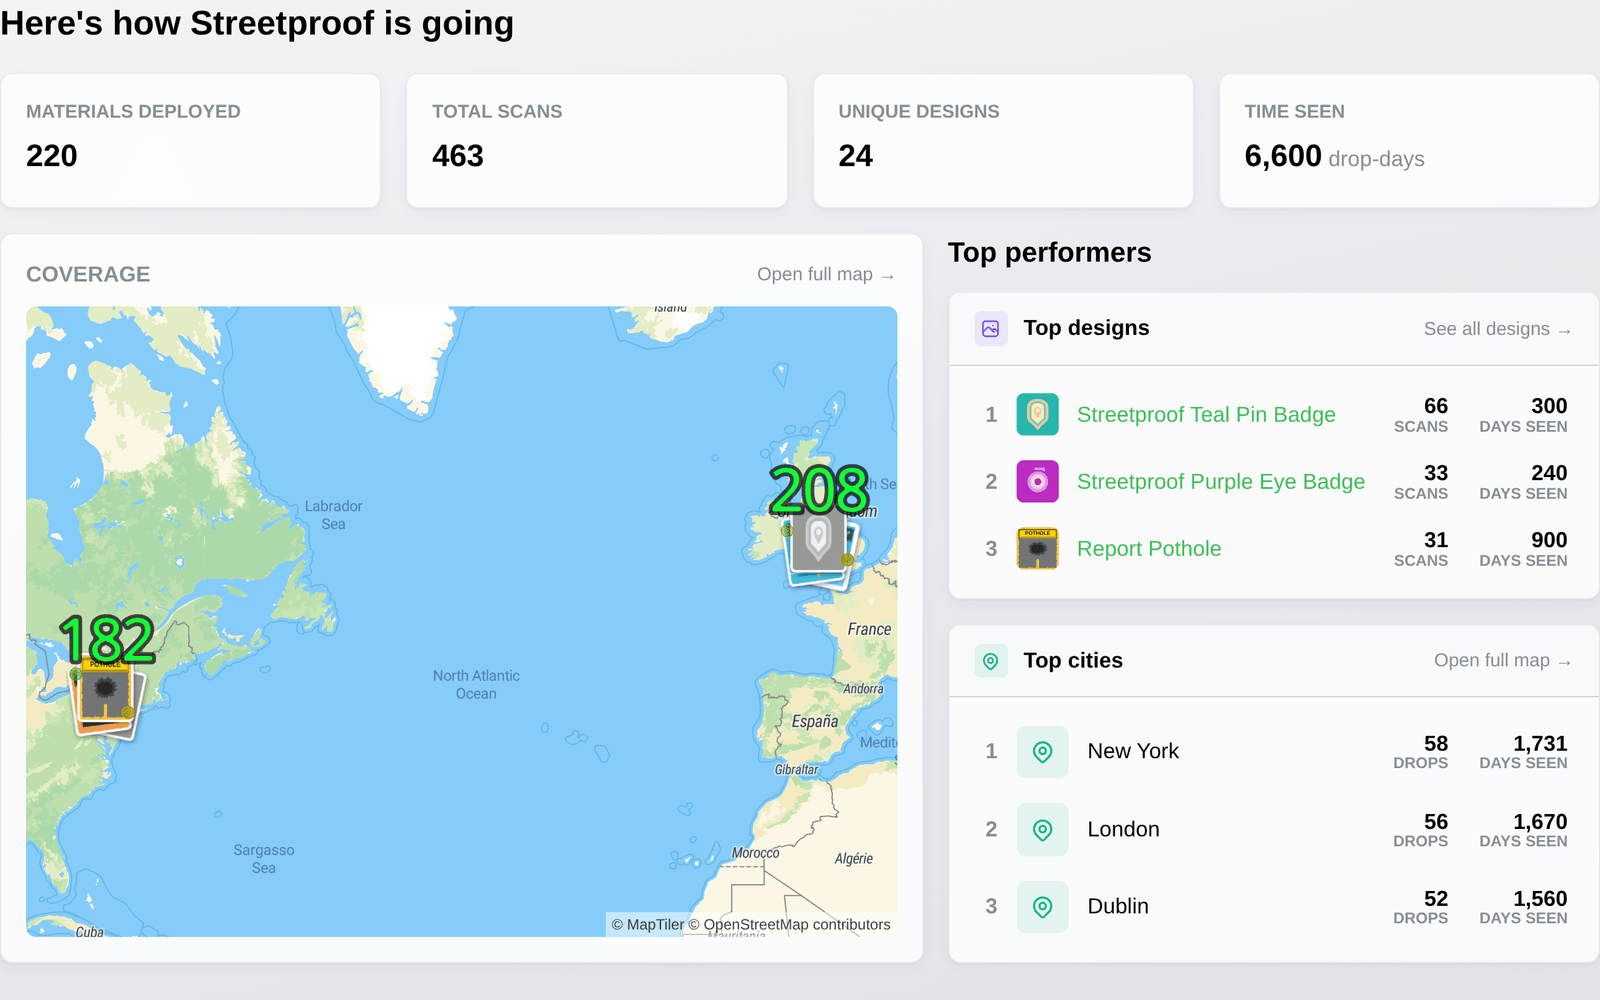Click the Sargasso Sea map label
This screenshot has width=1600, height=1000.
point(264,859)
